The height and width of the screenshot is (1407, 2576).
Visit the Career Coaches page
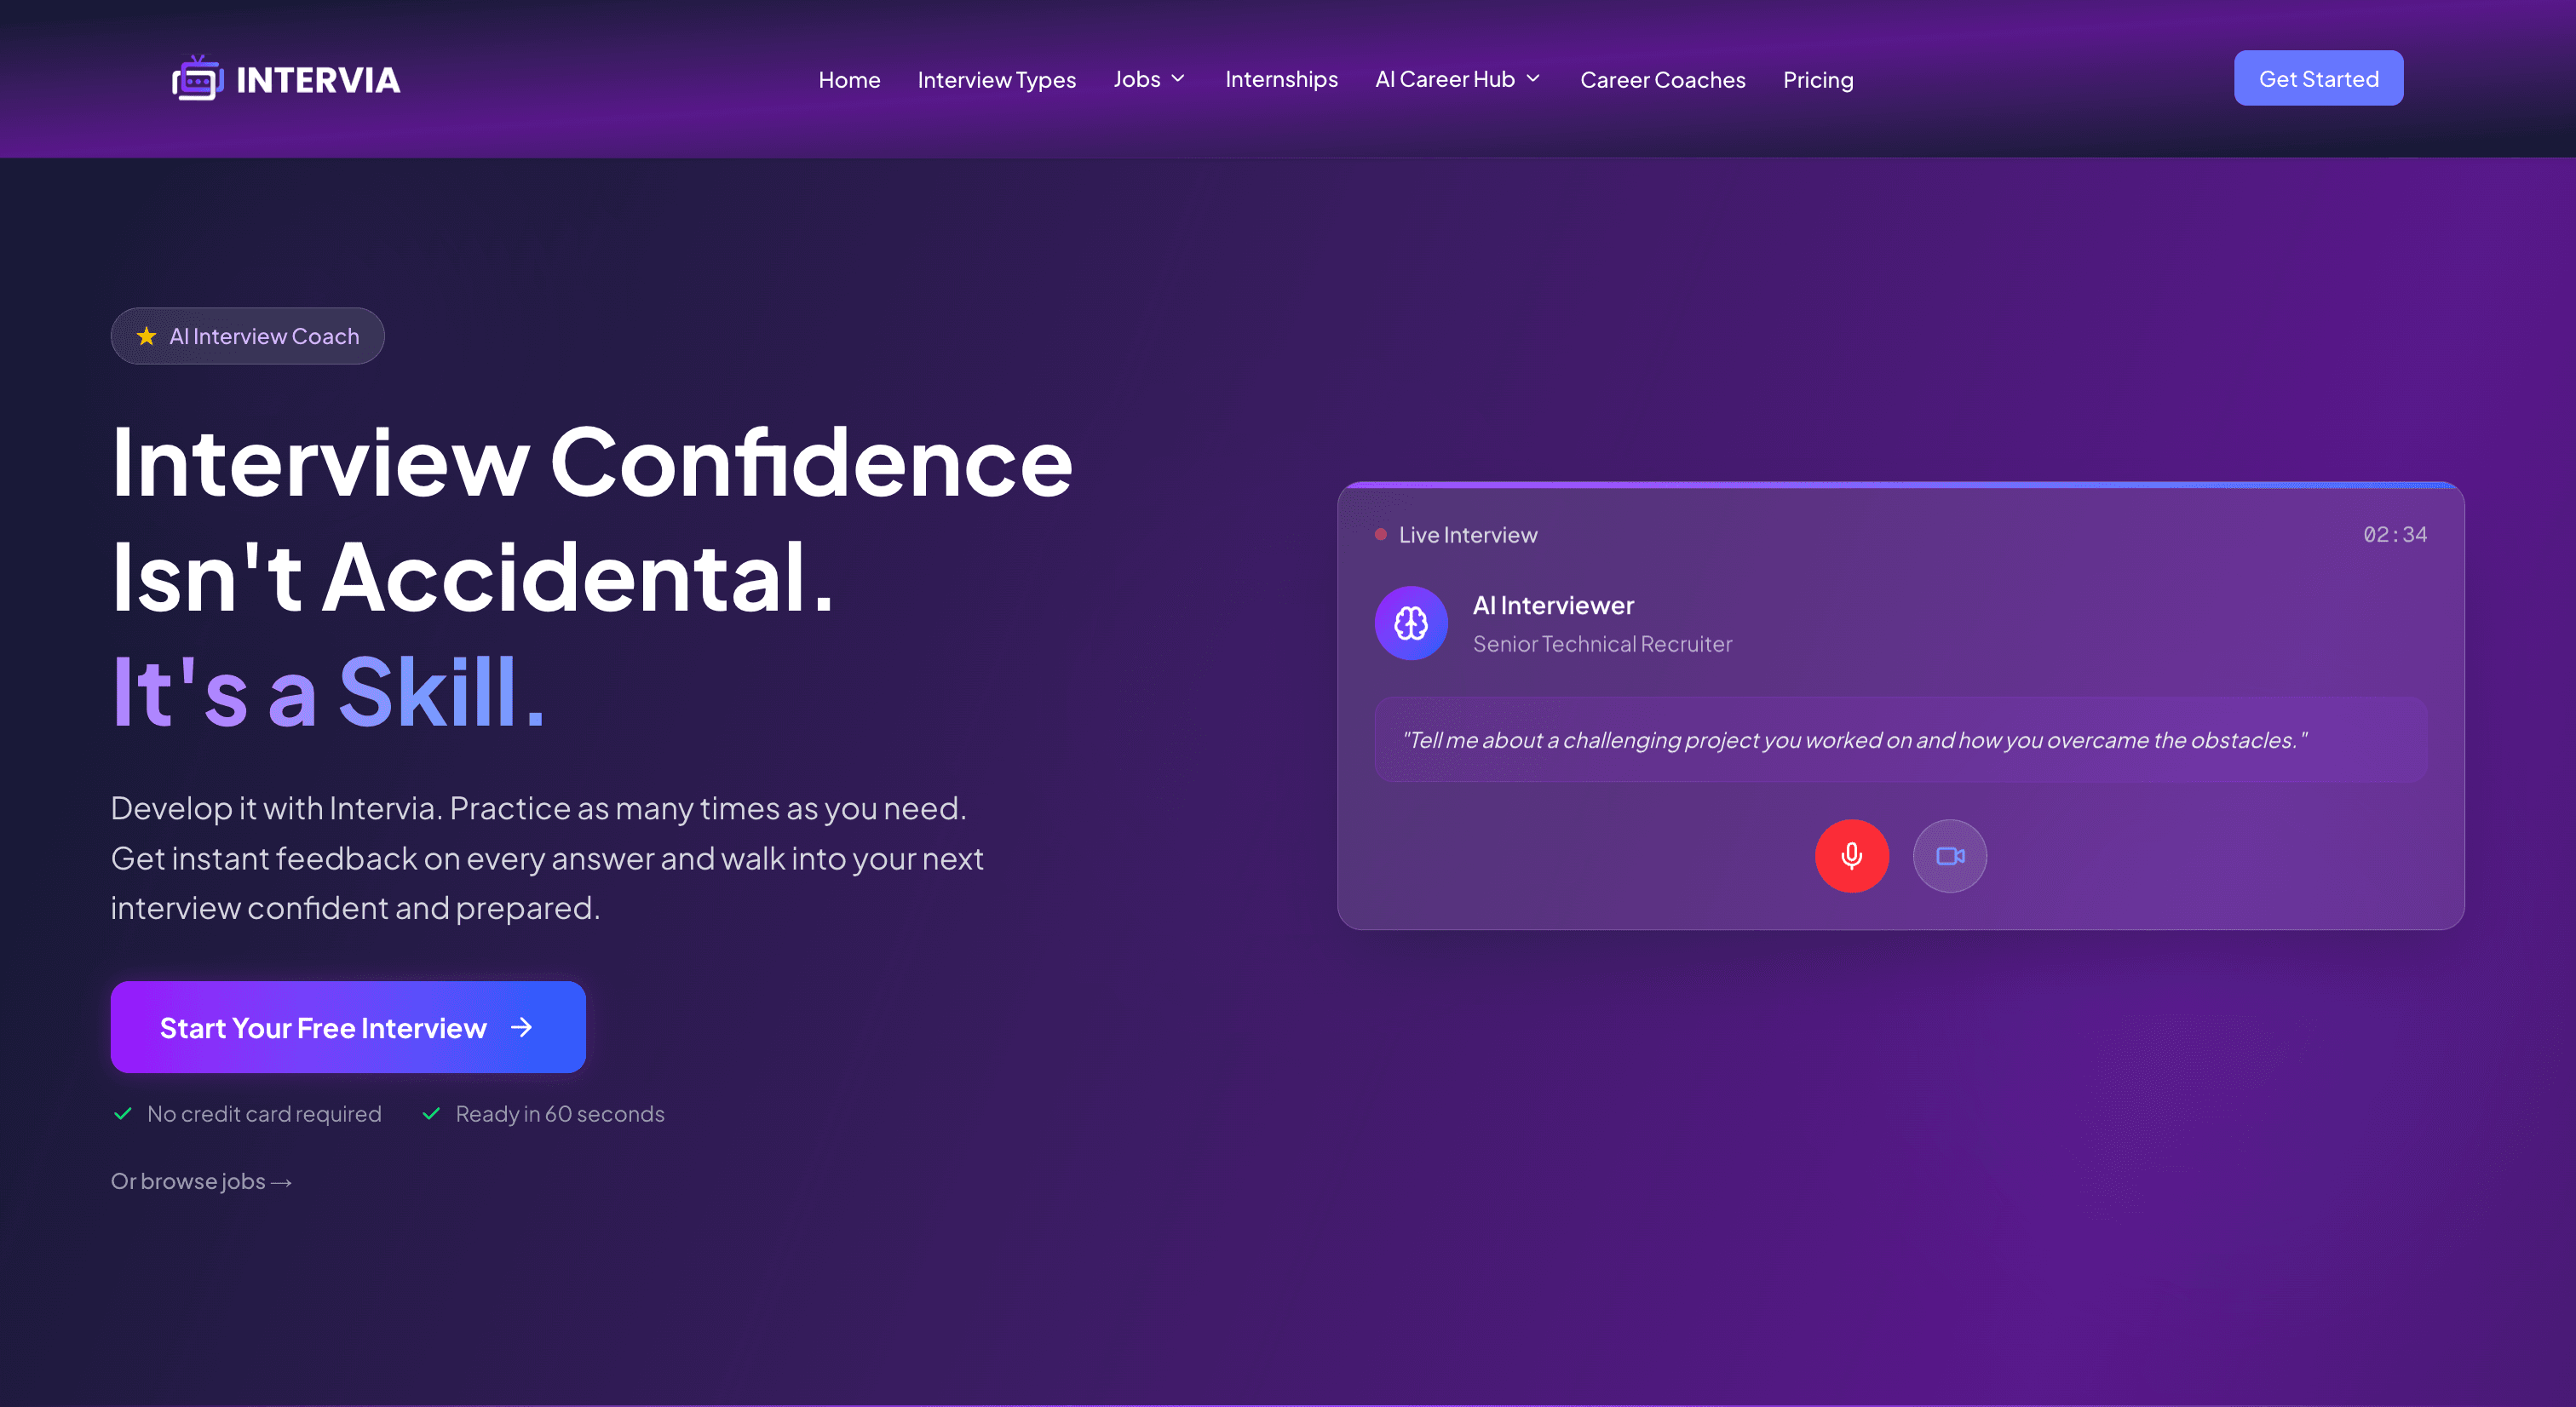tap(1662, 79)
